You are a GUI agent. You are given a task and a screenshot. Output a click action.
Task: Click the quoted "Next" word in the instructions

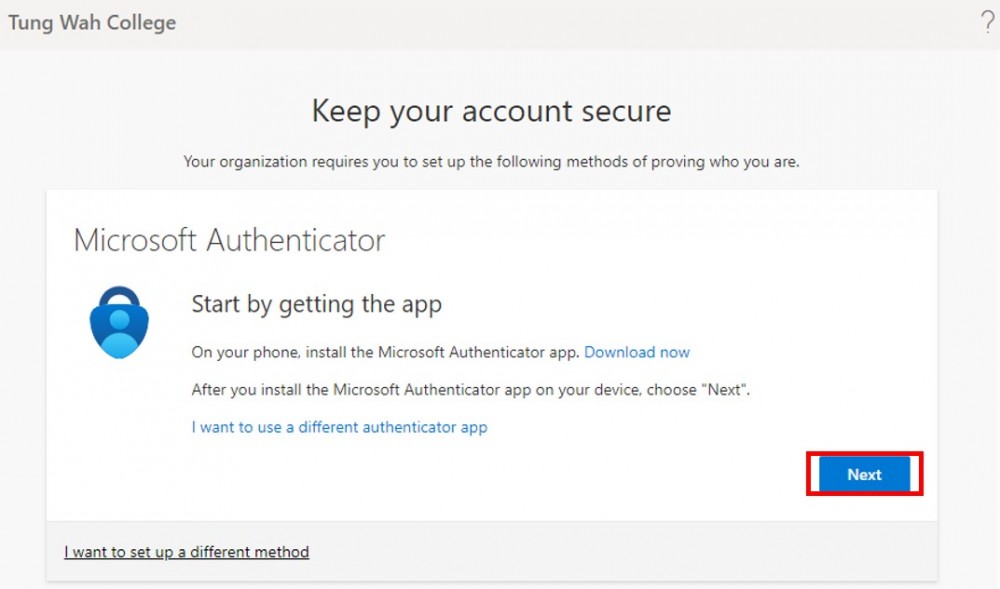[724, 389]
